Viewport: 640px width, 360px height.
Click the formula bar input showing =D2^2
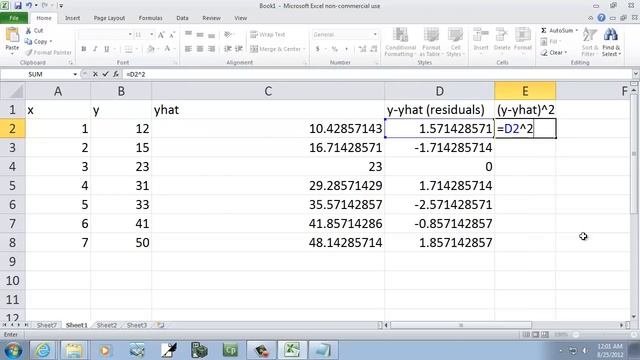pos(377,74)
